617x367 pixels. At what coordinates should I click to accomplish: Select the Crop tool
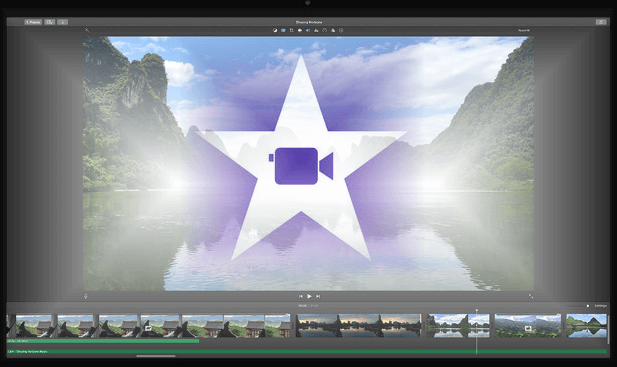point(292,30)
